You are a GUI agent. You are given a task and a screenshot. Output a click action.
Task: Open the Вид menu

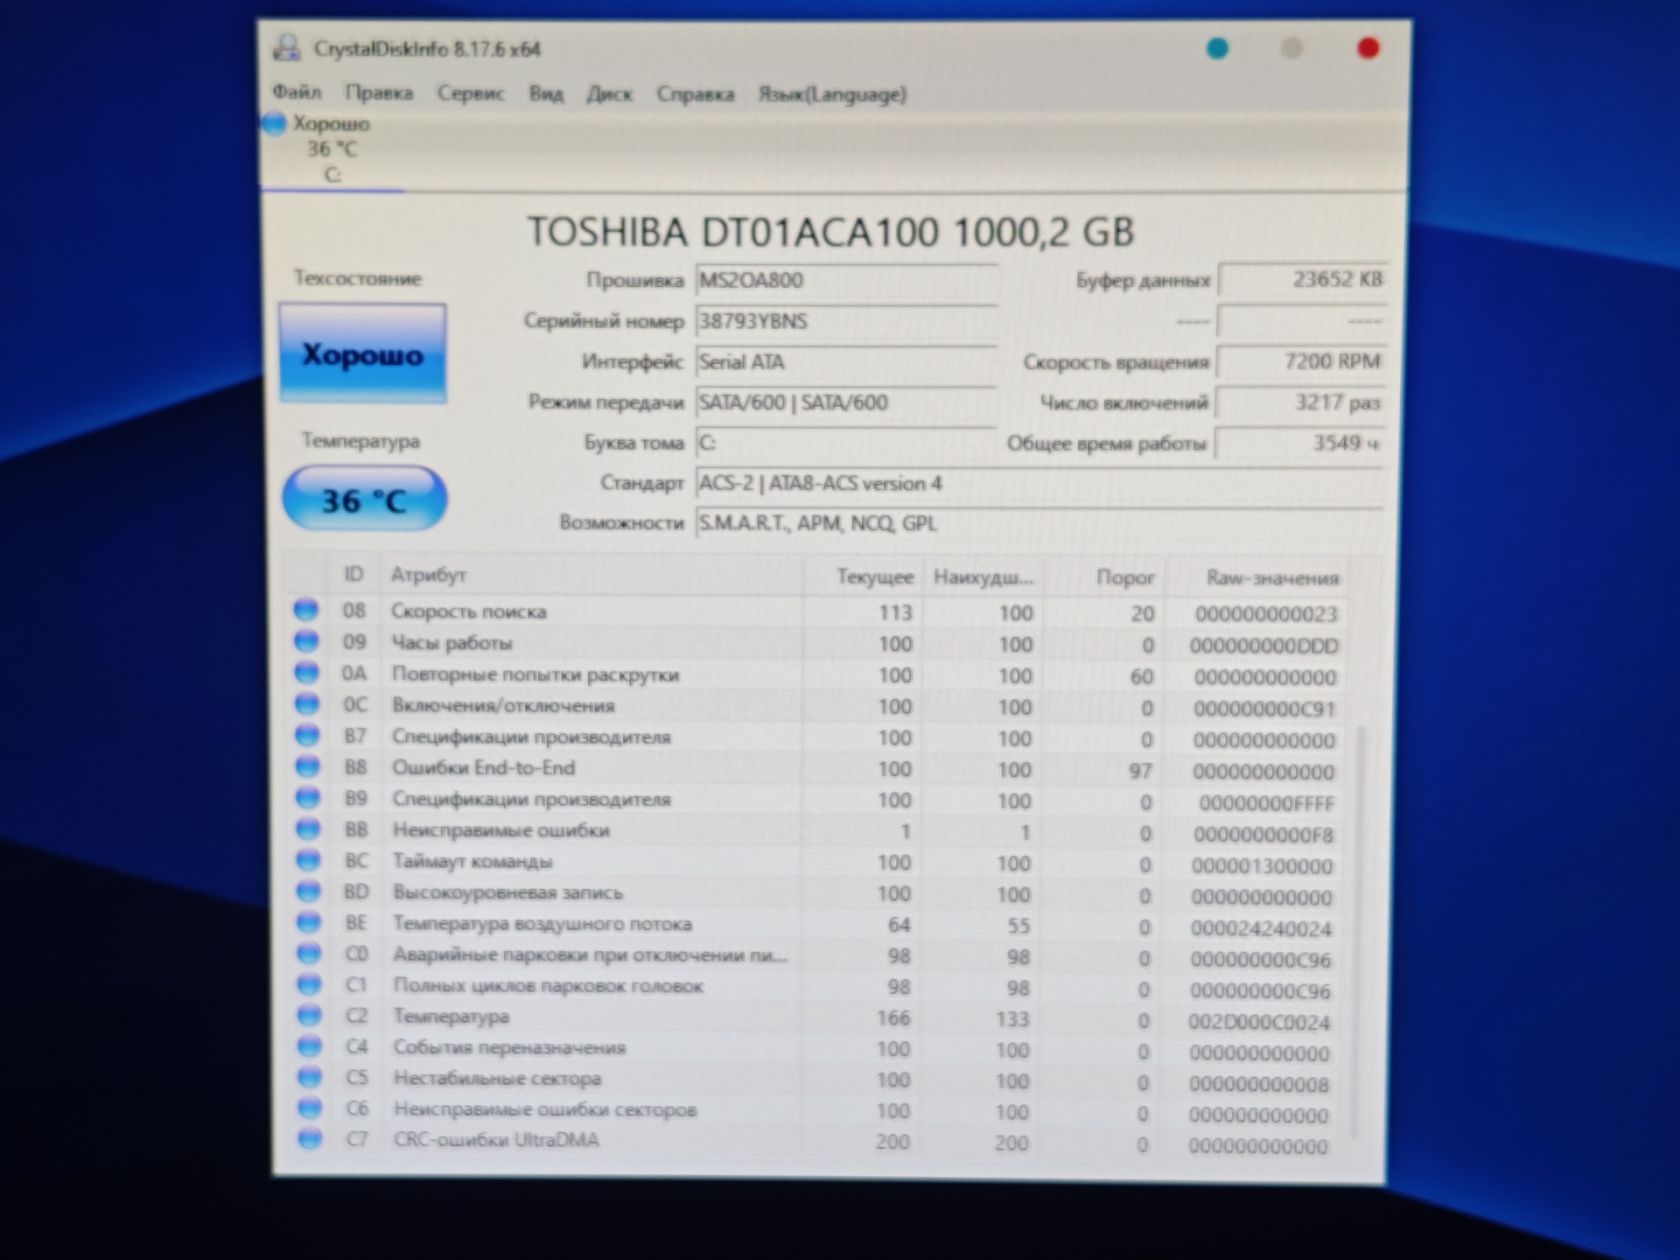click(x=545, y=93)
